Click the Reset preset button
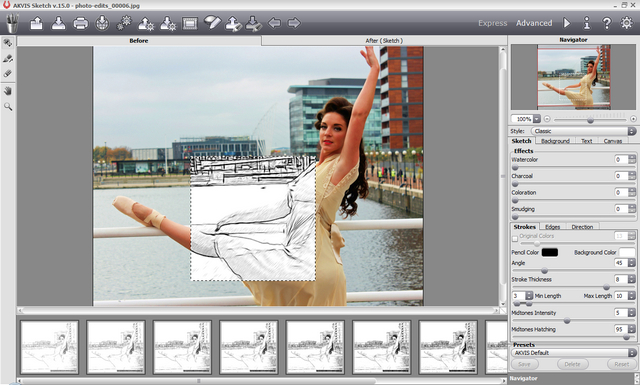Image resolution: width=640 pixels, height=385 pixels. click(x=622, y=364)
